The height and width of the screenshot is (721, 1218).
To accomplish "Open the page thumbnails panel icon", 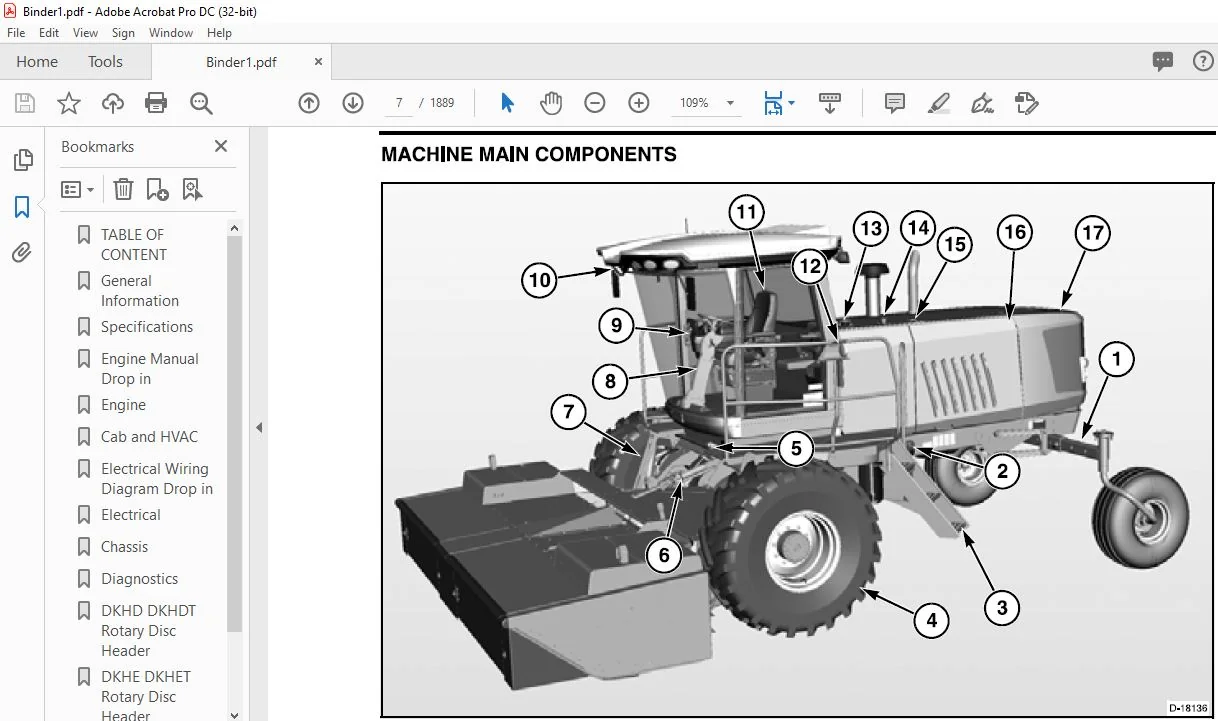I will coord(22,160).
